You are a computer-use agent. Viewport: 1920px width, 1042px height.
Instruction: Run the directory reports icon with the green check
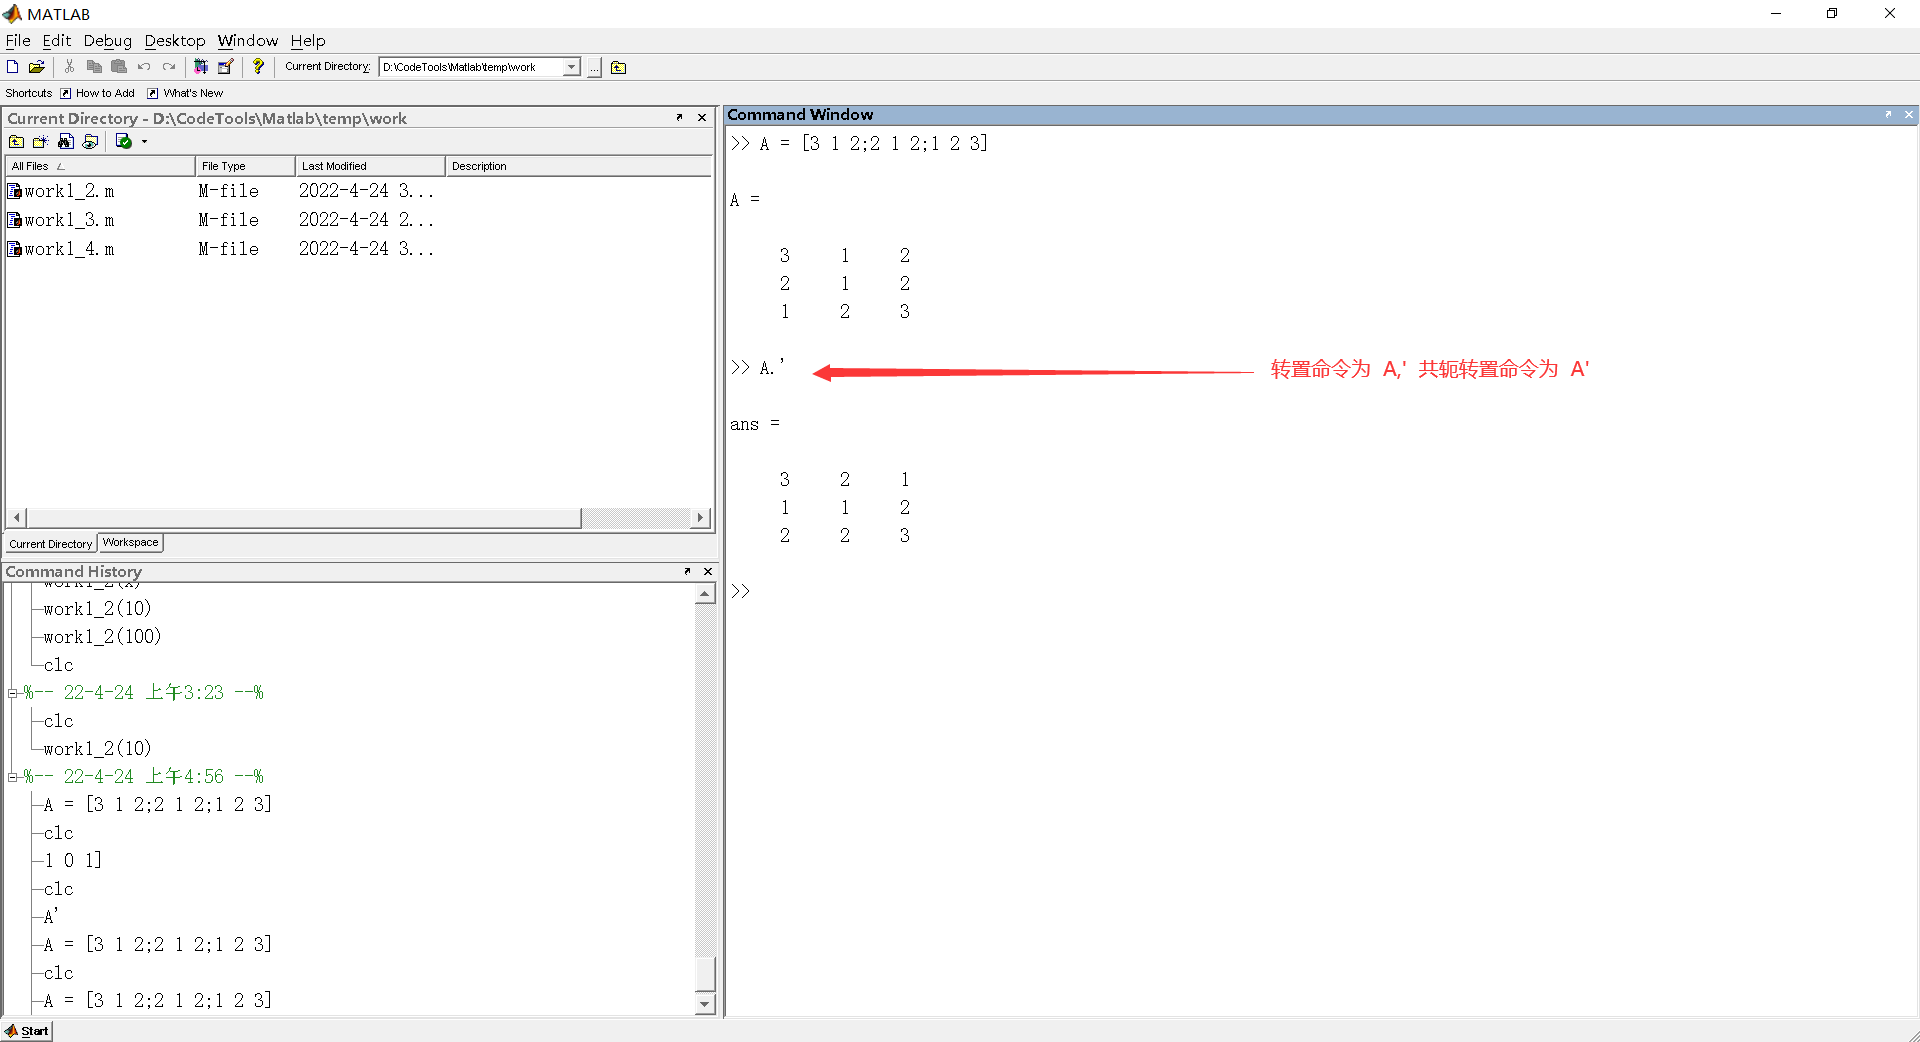click(x=124, y=141)
